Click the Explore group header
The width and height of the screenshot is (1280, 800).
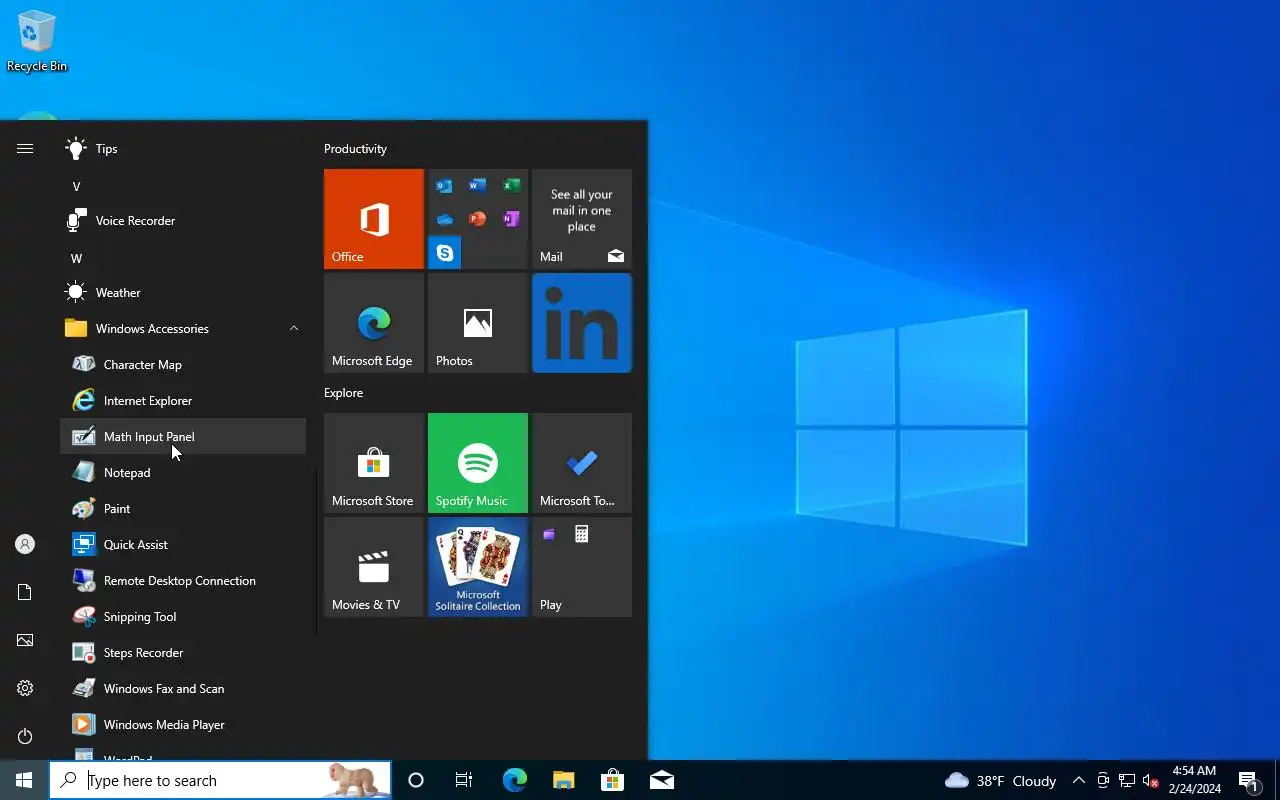click(343, 393)
